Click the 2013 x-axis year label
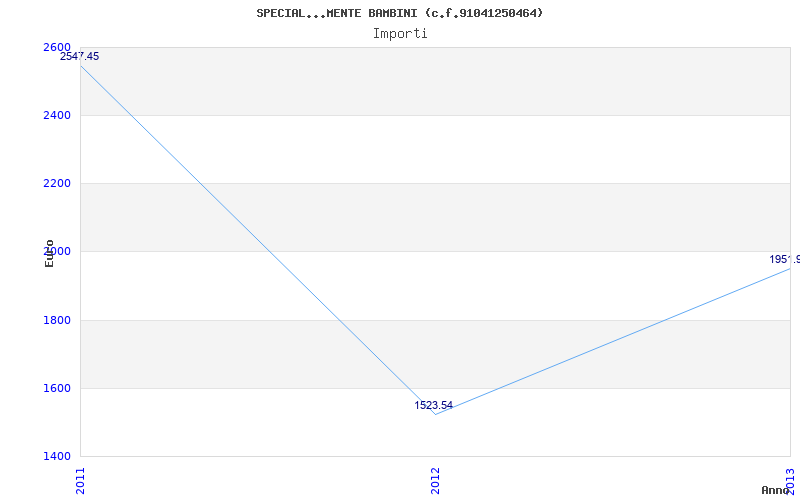 (790, 480)
